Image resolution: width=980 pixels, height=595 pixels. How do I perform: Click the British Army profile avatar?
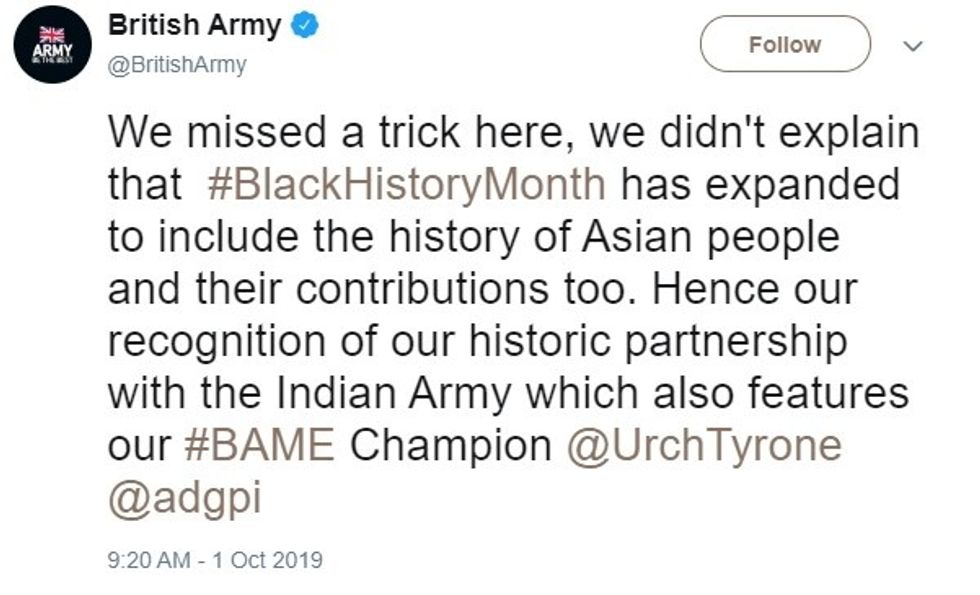click(x=52, y=44)
